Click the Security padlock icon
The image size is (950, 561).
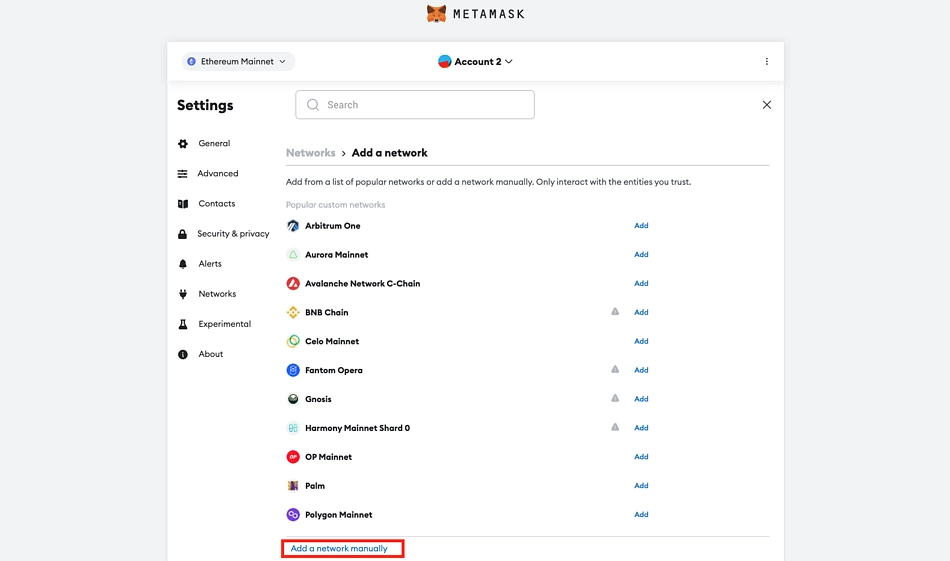click(182, 234)
